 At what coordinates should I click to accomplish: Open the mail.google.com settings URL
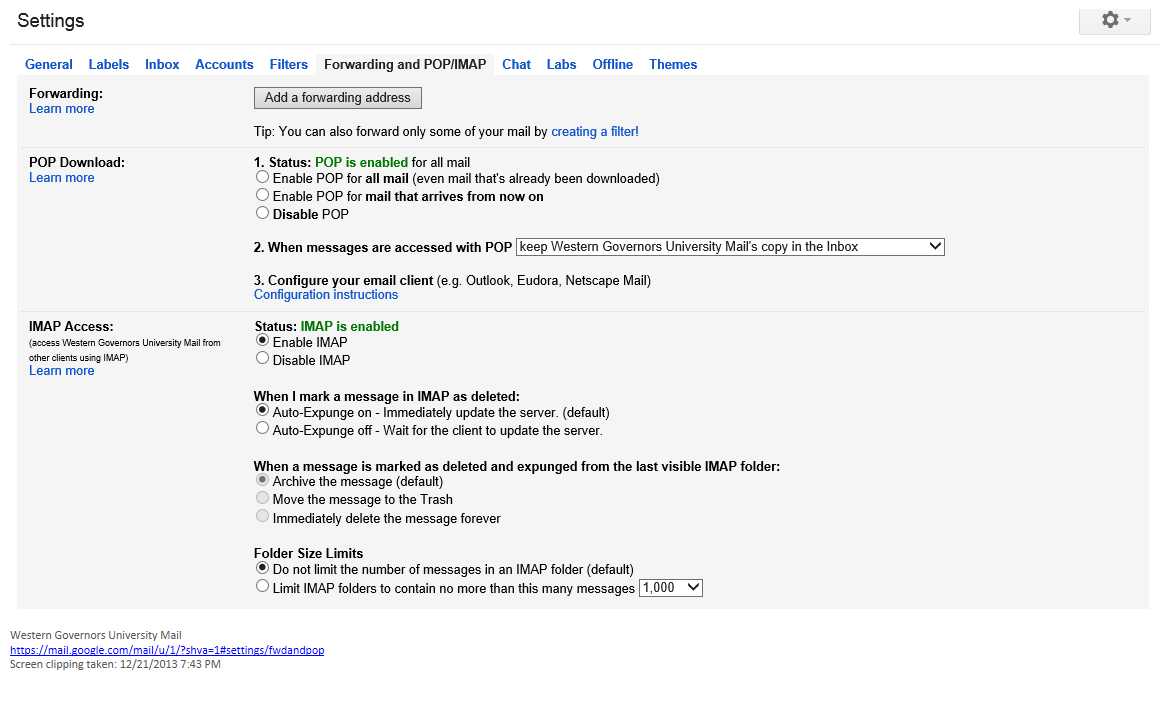pos(166,649)
